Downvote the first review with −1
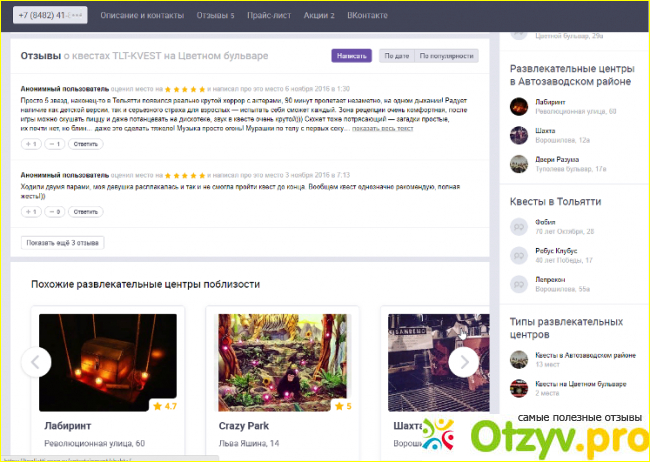Viewport: 650px width, 462px height. [x=55, y=144]
